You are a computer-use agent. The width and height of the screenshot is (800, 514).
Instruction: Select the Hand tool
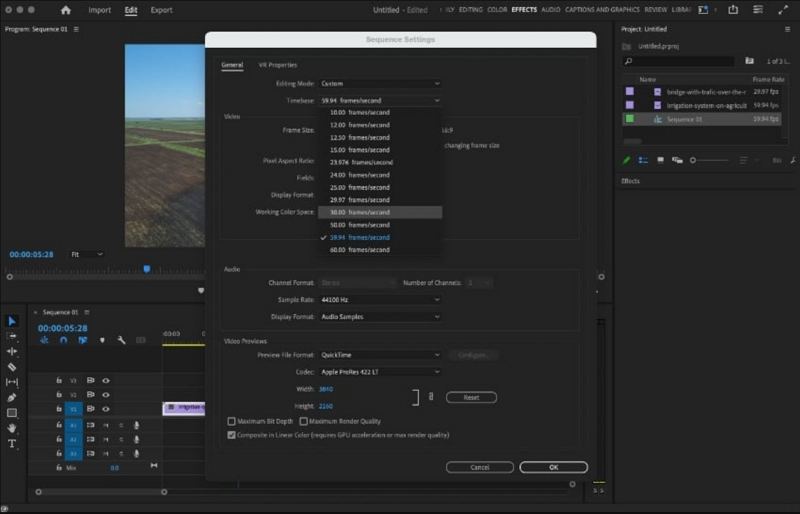12,428
